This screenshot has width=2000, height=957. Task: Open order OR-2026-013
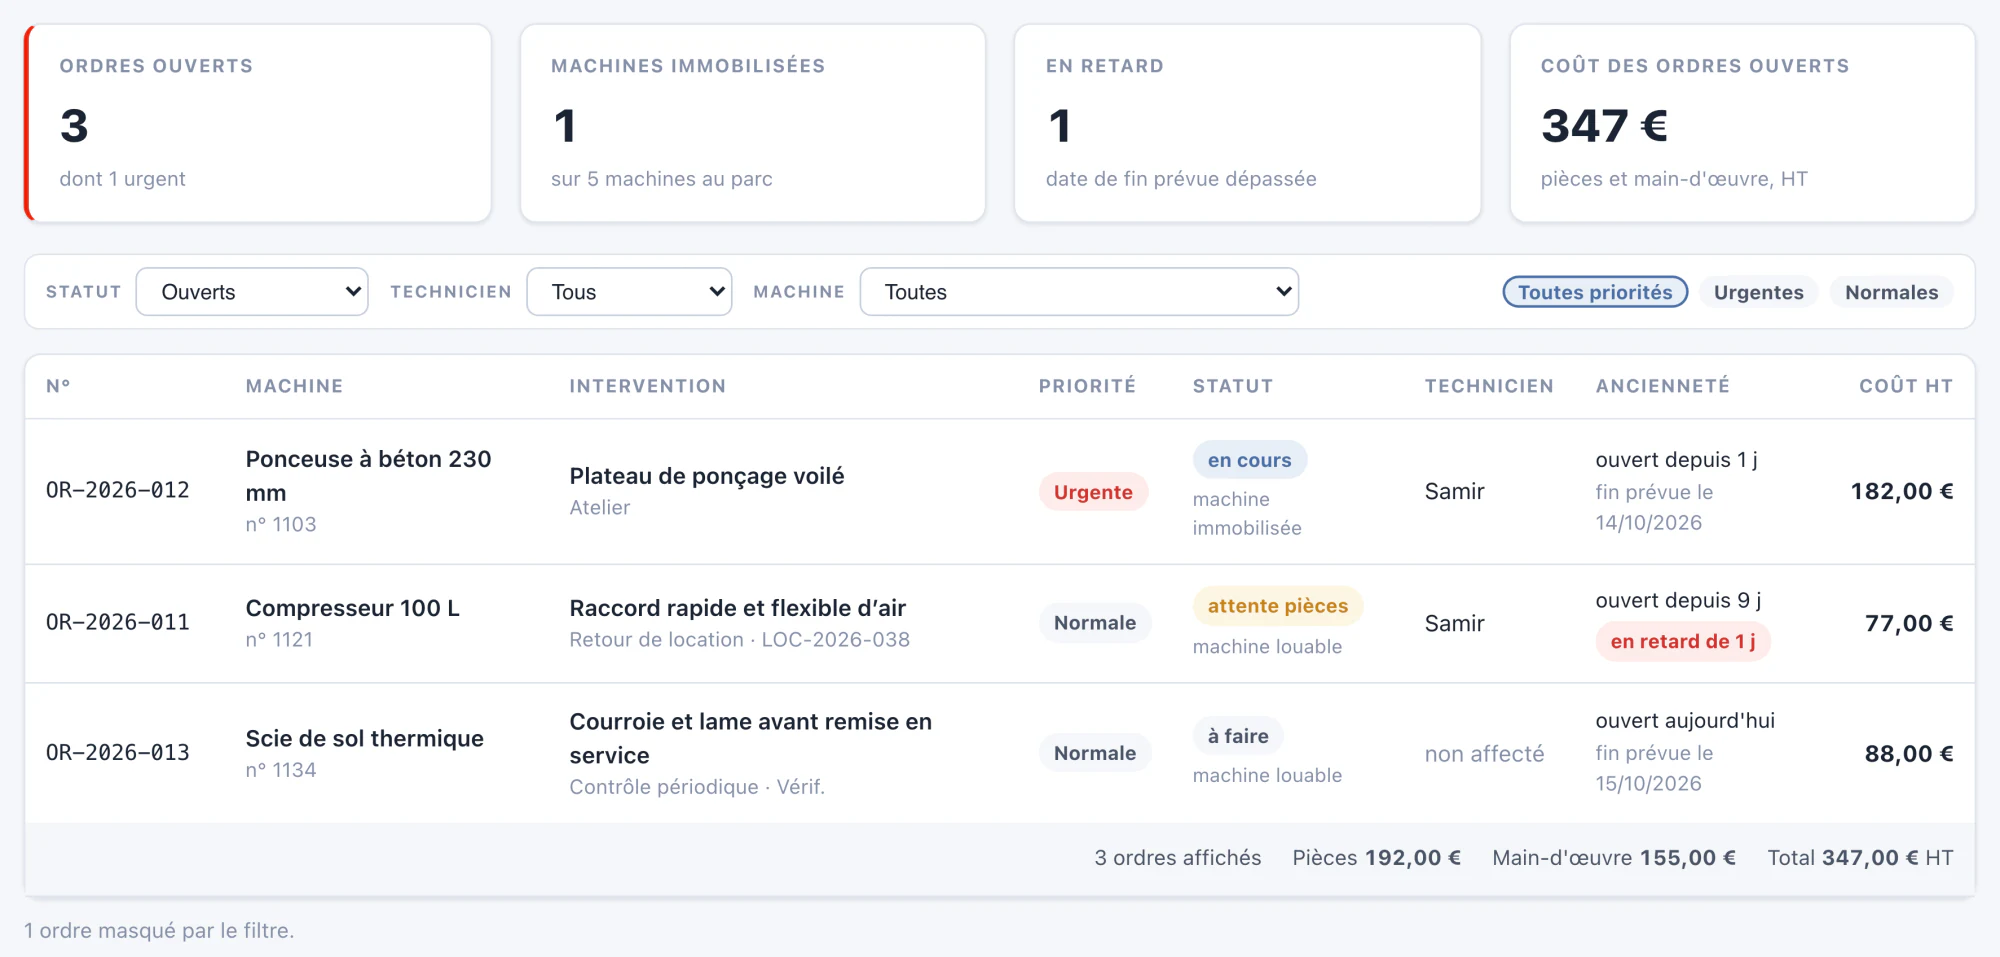coord(118,752)
